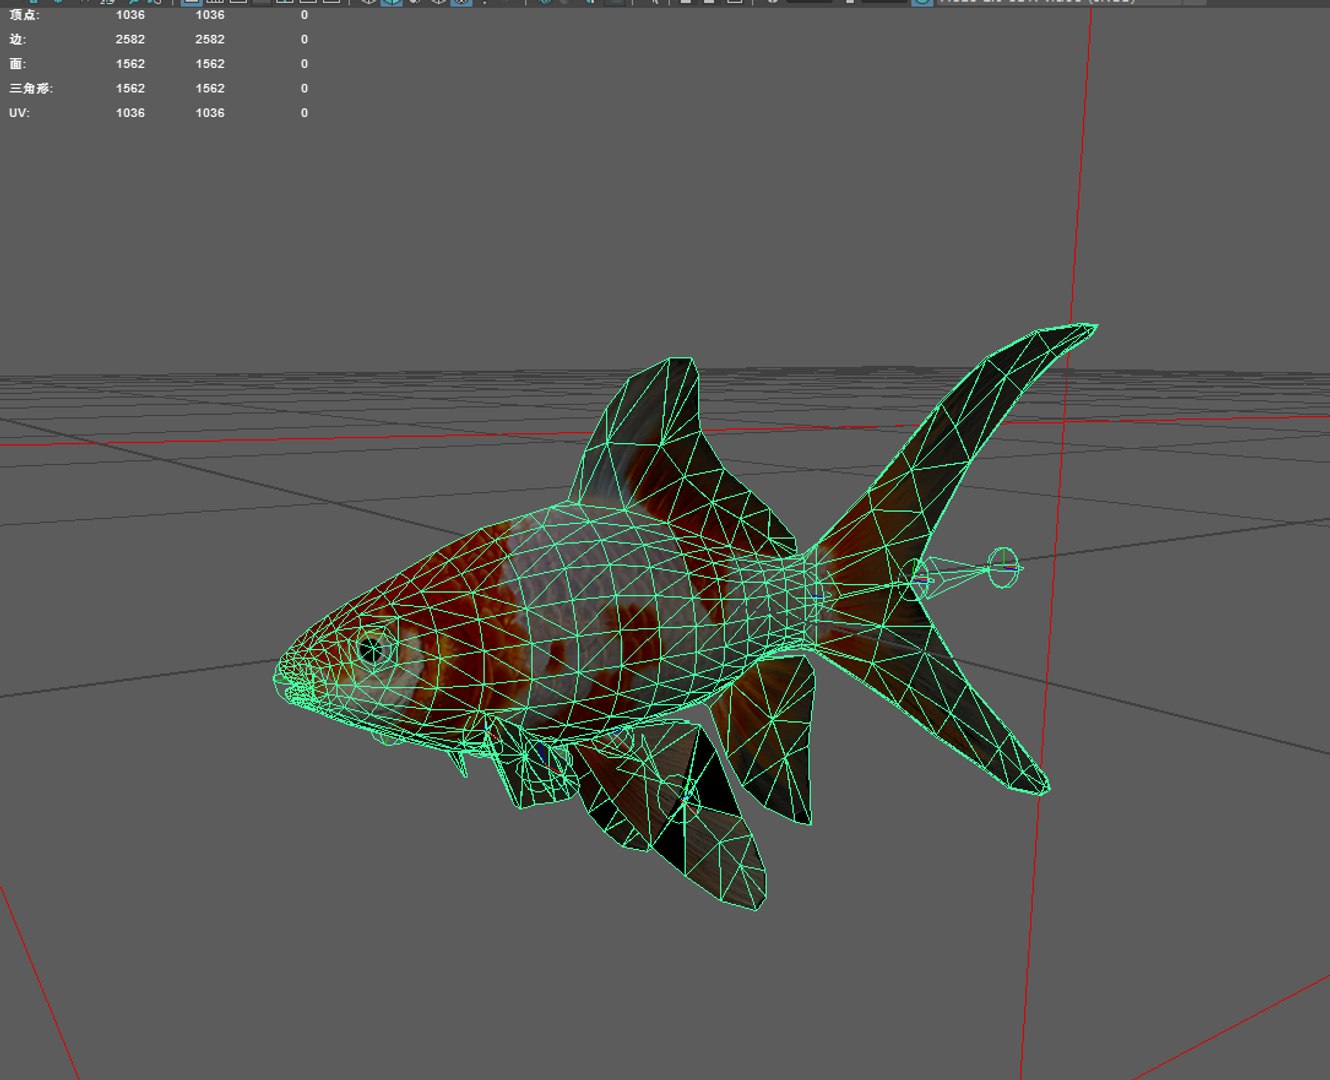
Task: Click the 顶点 label in the heads-up display
Action: coord(24,15)
